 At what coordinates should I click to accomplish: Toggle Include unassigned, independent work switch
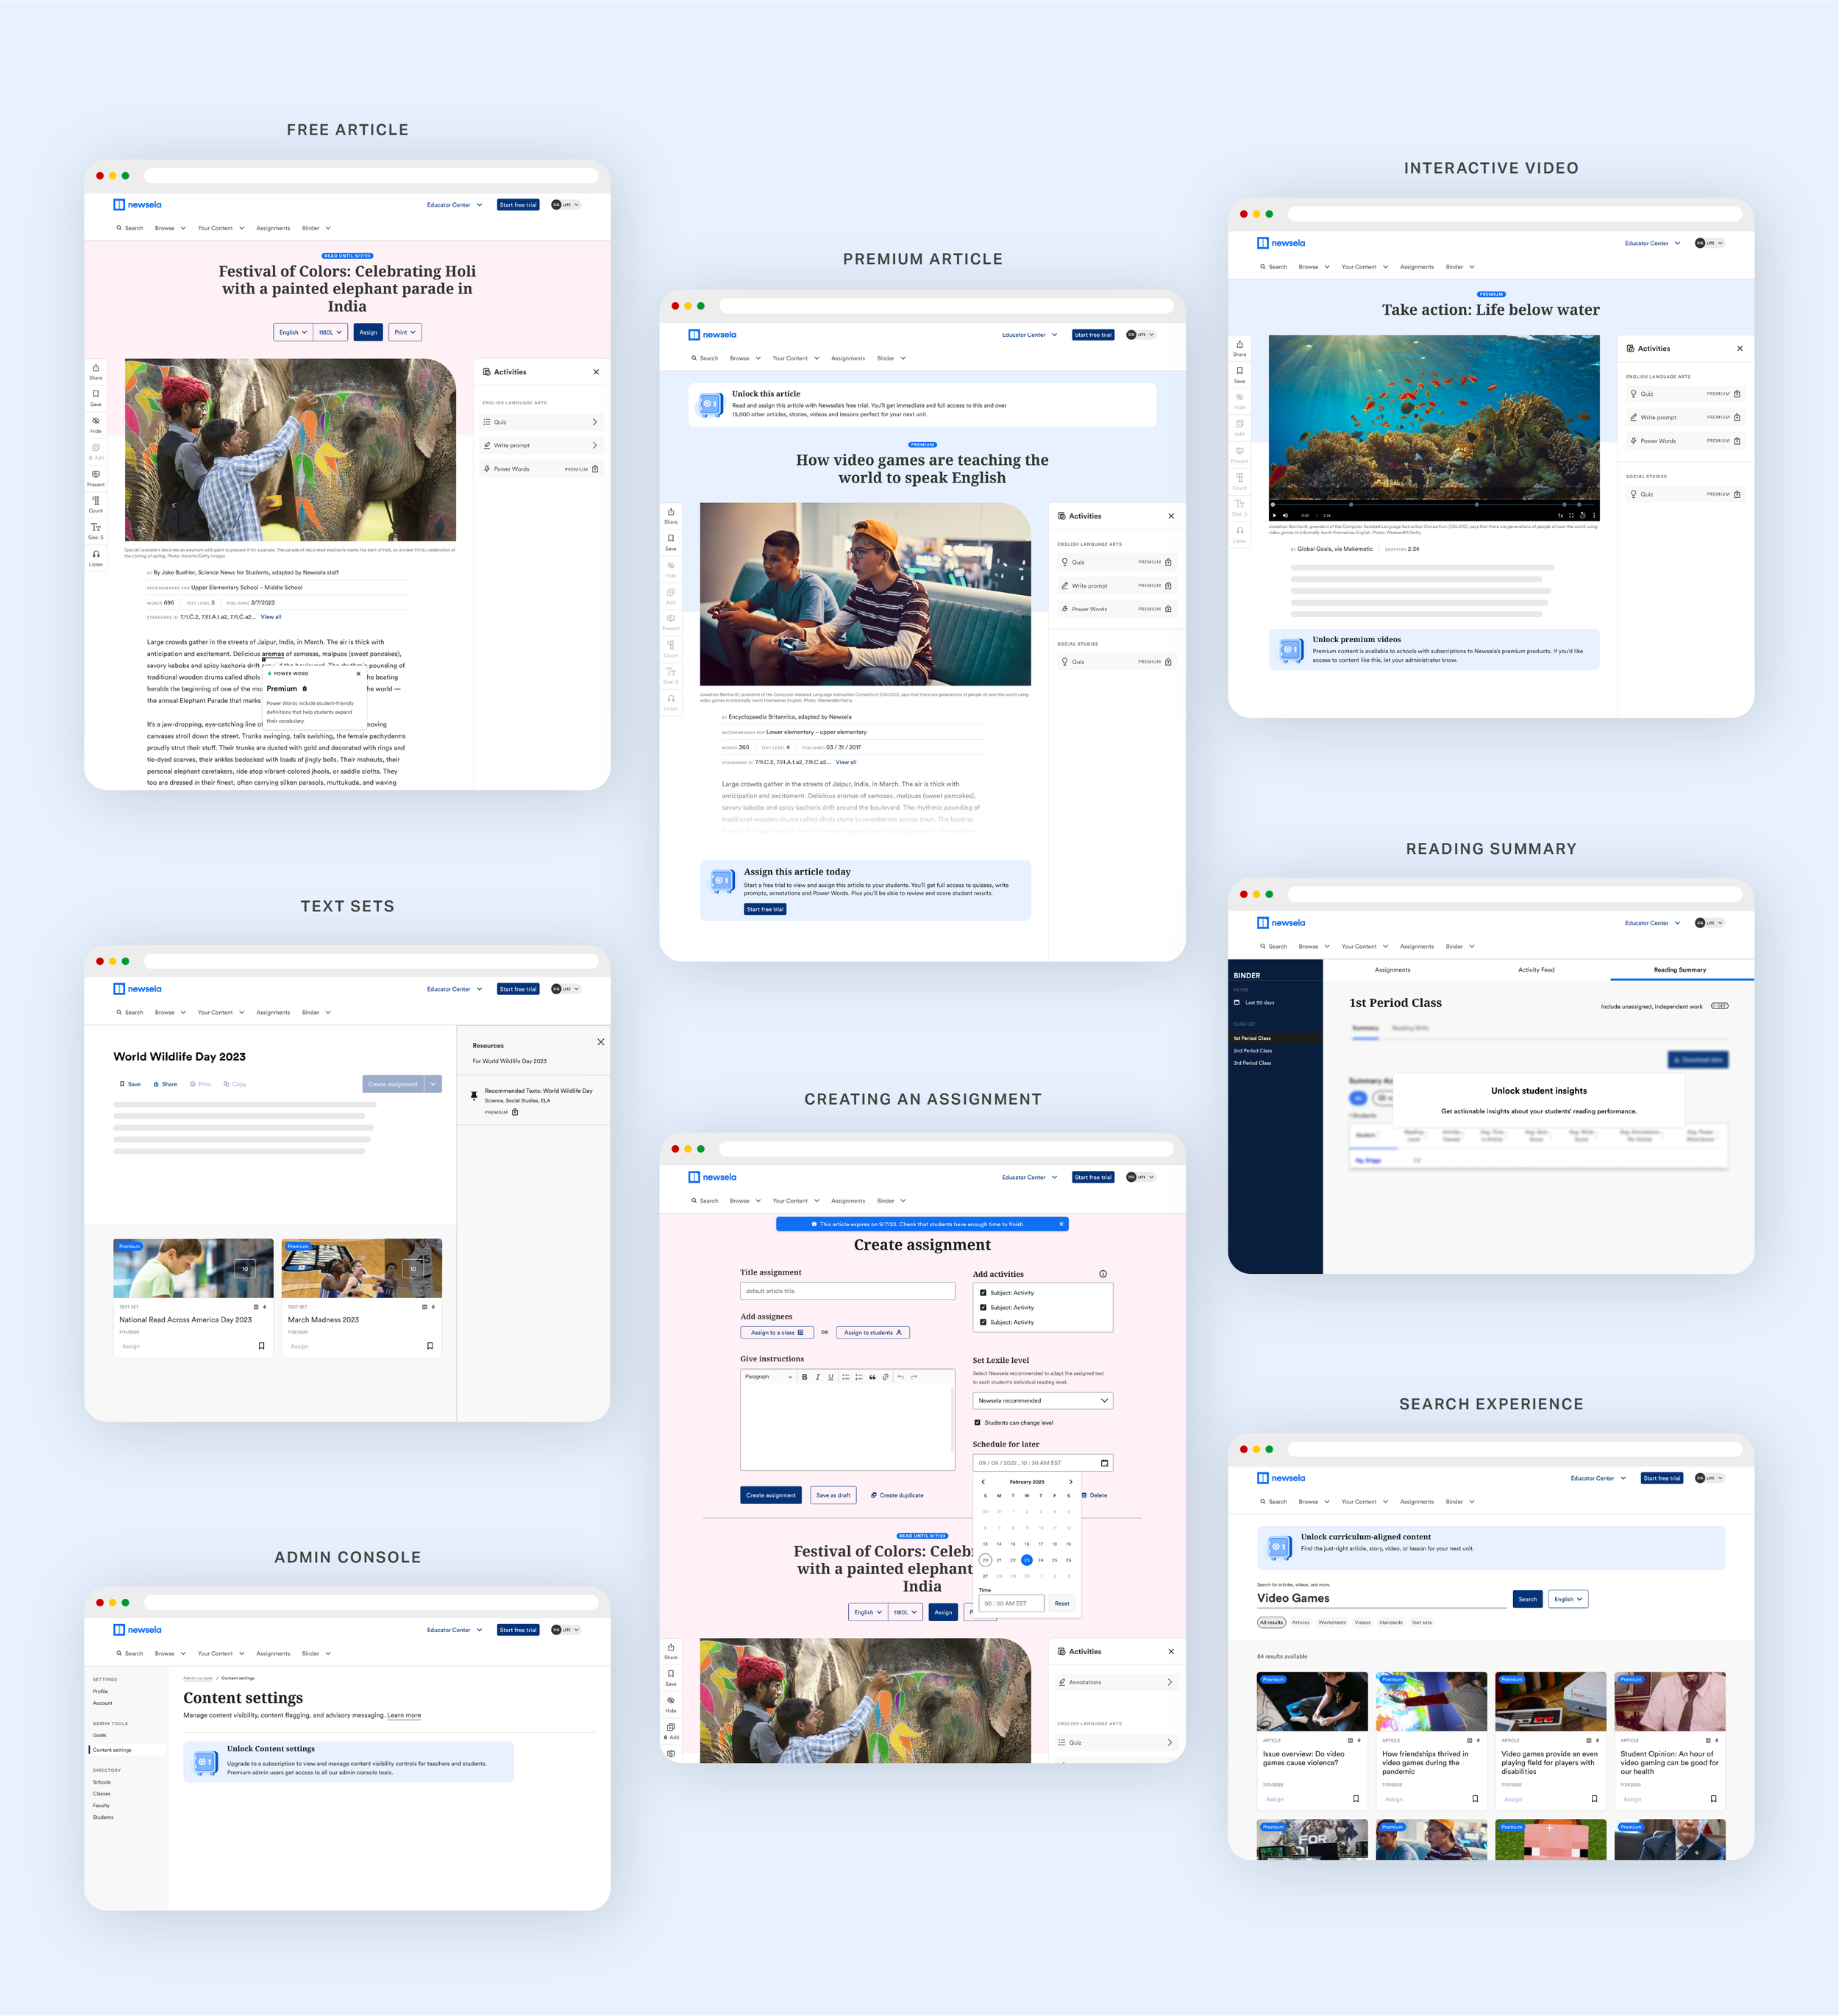point(1719,1006)
